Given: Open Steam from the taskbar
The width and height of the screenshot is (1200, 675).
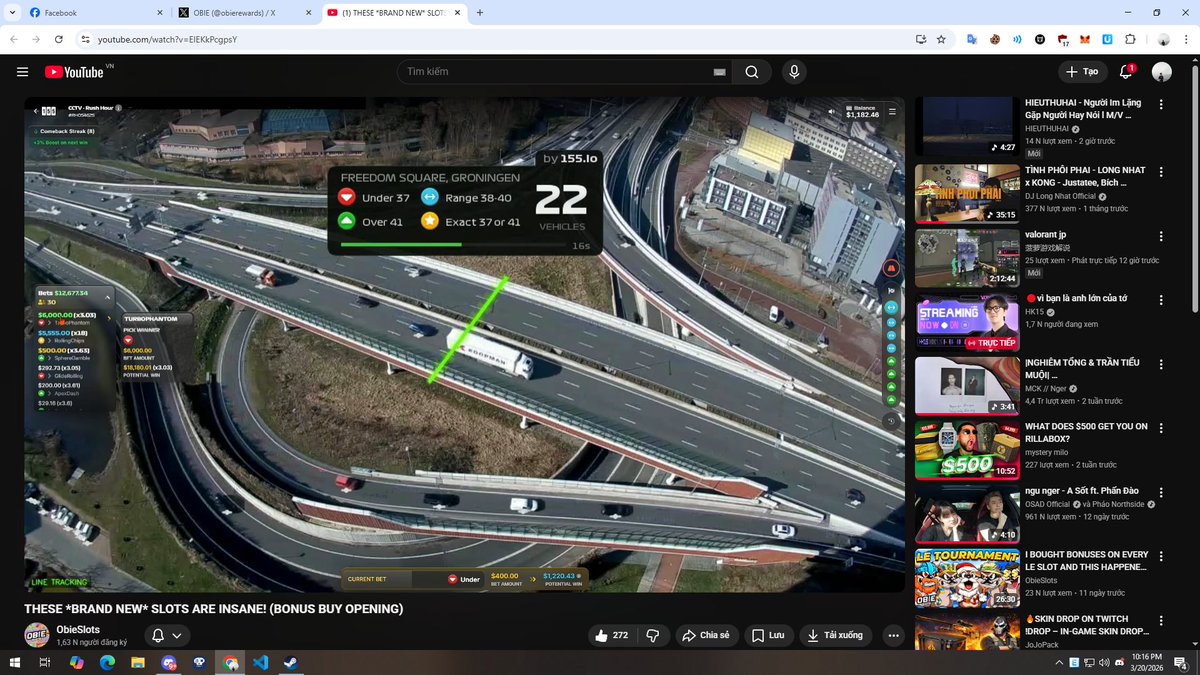Looking at the screenshot, I should 292,663.
